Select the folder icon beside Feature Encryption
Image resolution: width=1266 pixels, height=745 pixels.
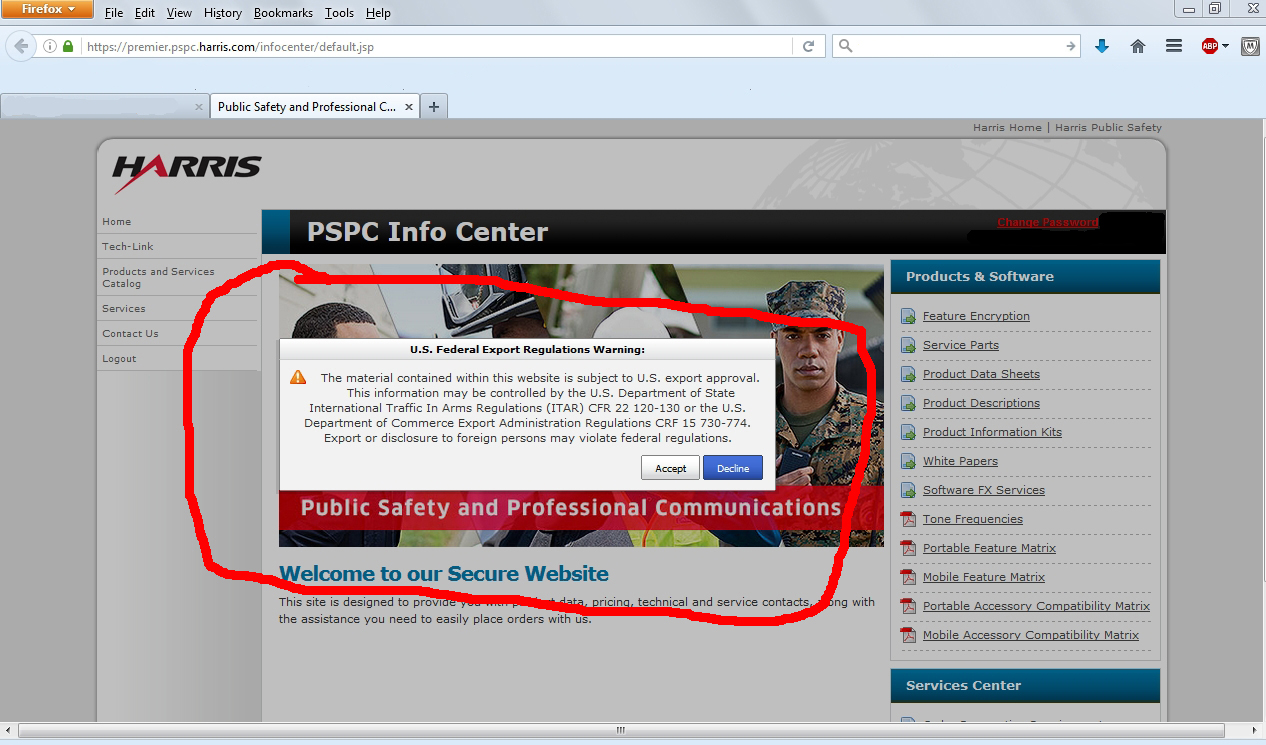coord(908,316)
